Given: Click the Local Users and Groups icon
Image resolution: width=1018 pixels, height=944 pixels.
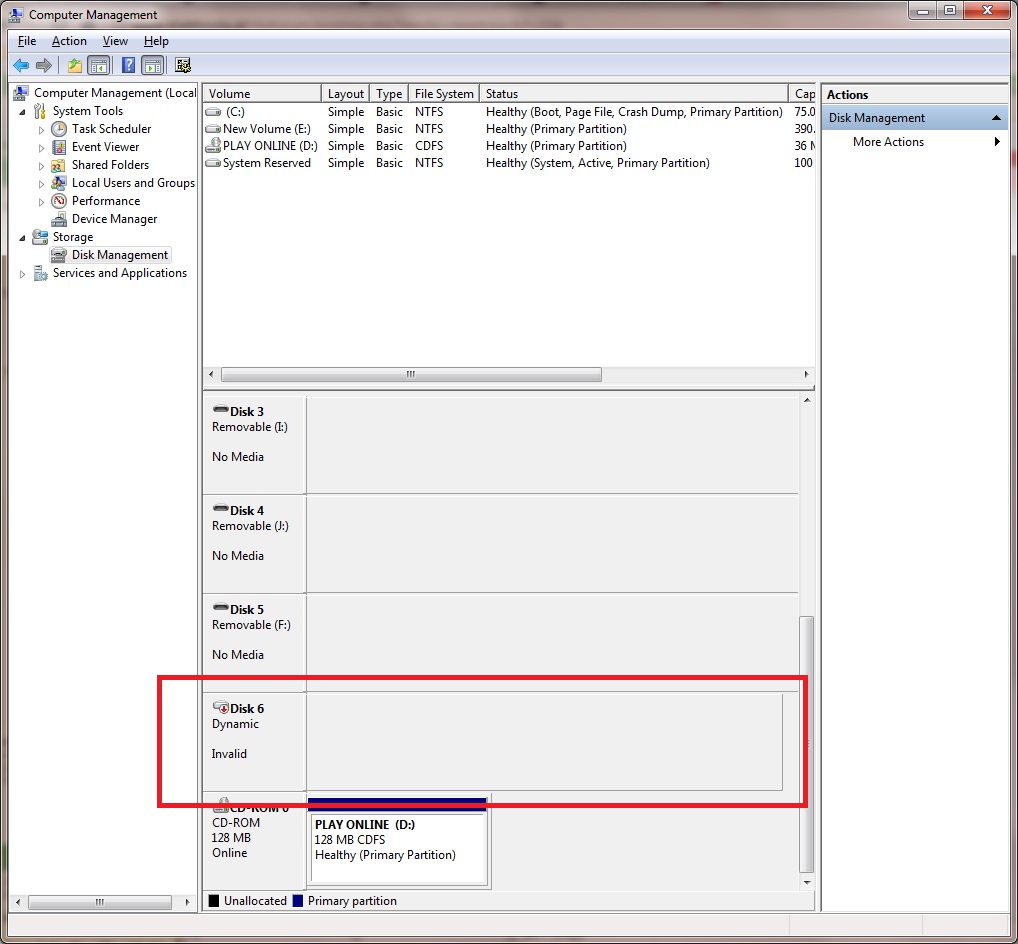Looking at the screenshot, I should pyautogui.click(x=59, y=183).
